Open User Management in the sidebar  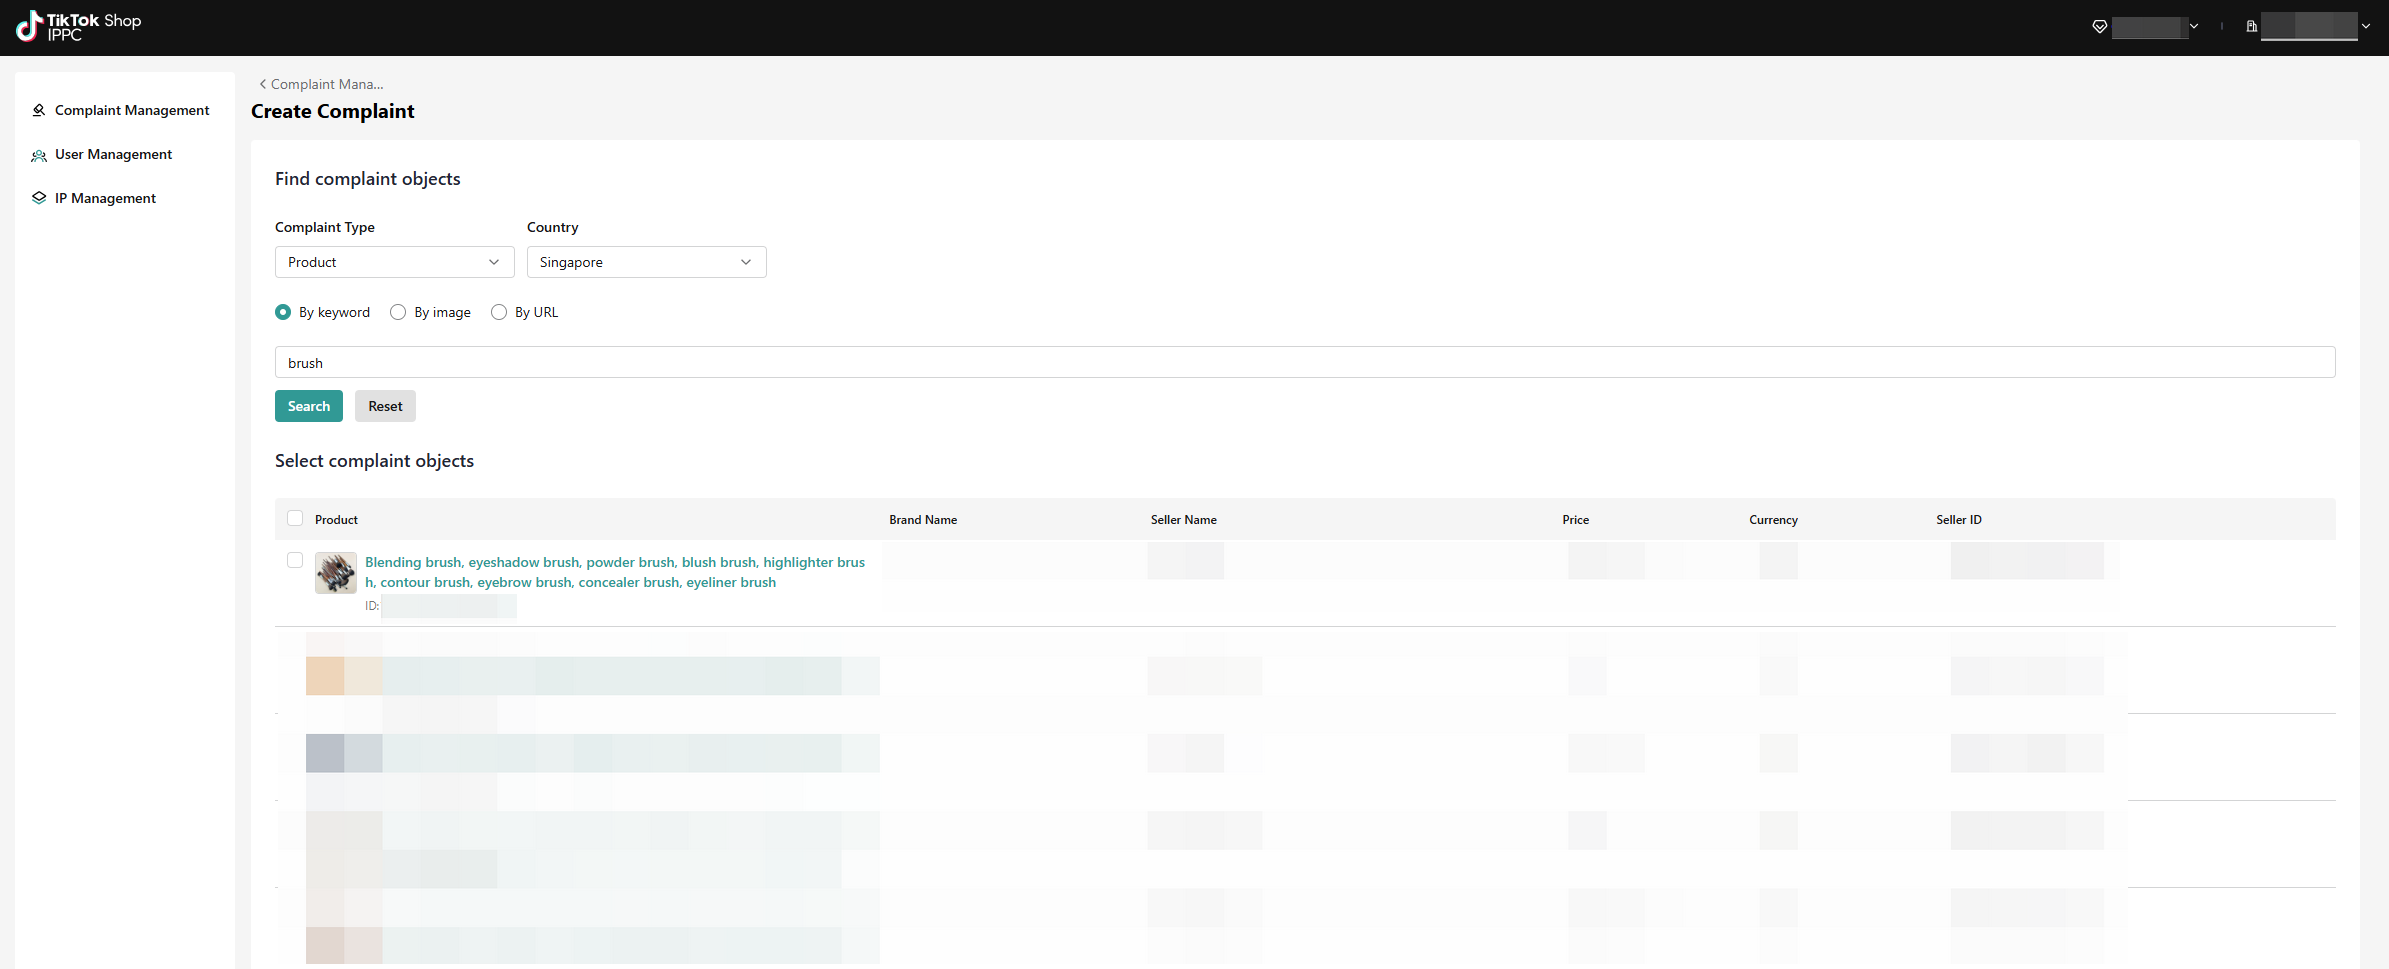click(x=113, y=154)
